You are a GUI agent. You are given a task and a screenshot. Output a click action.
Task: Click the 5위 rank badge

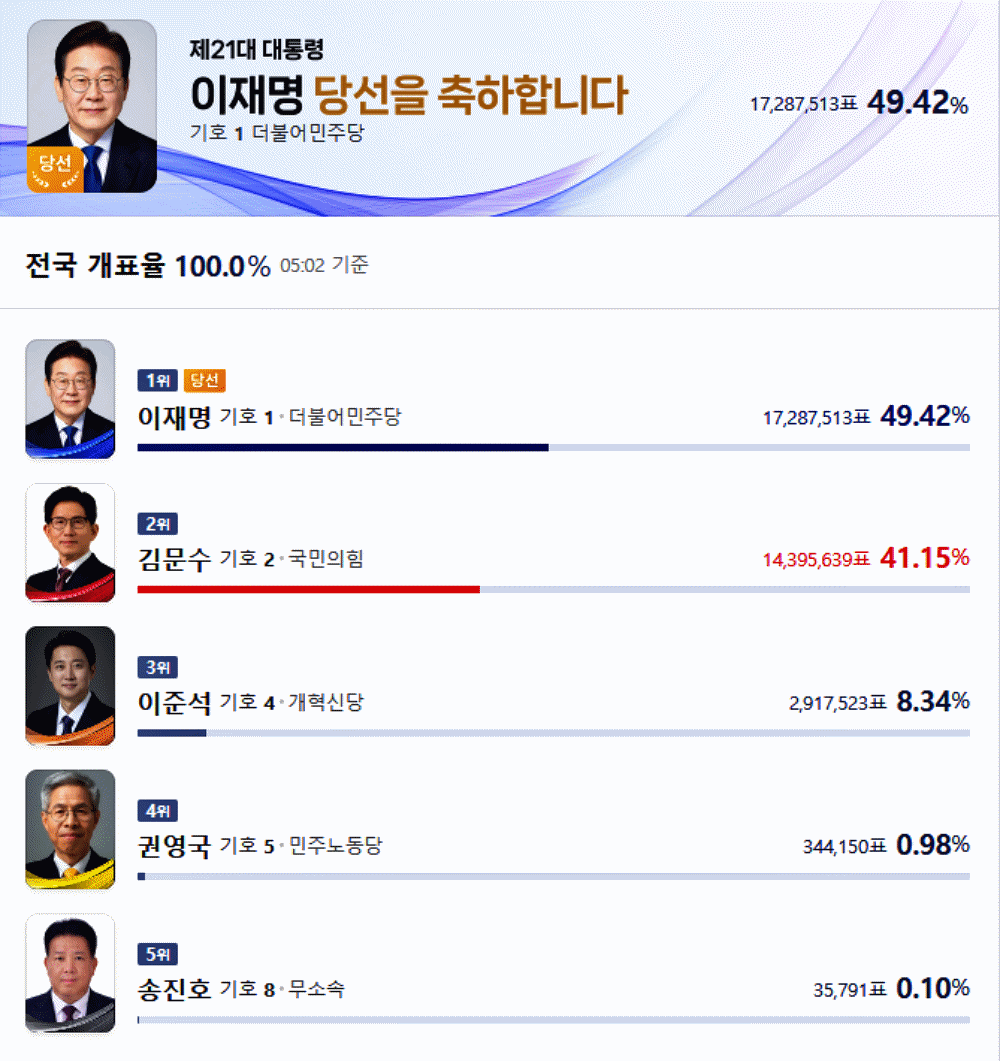click(158, 954)
